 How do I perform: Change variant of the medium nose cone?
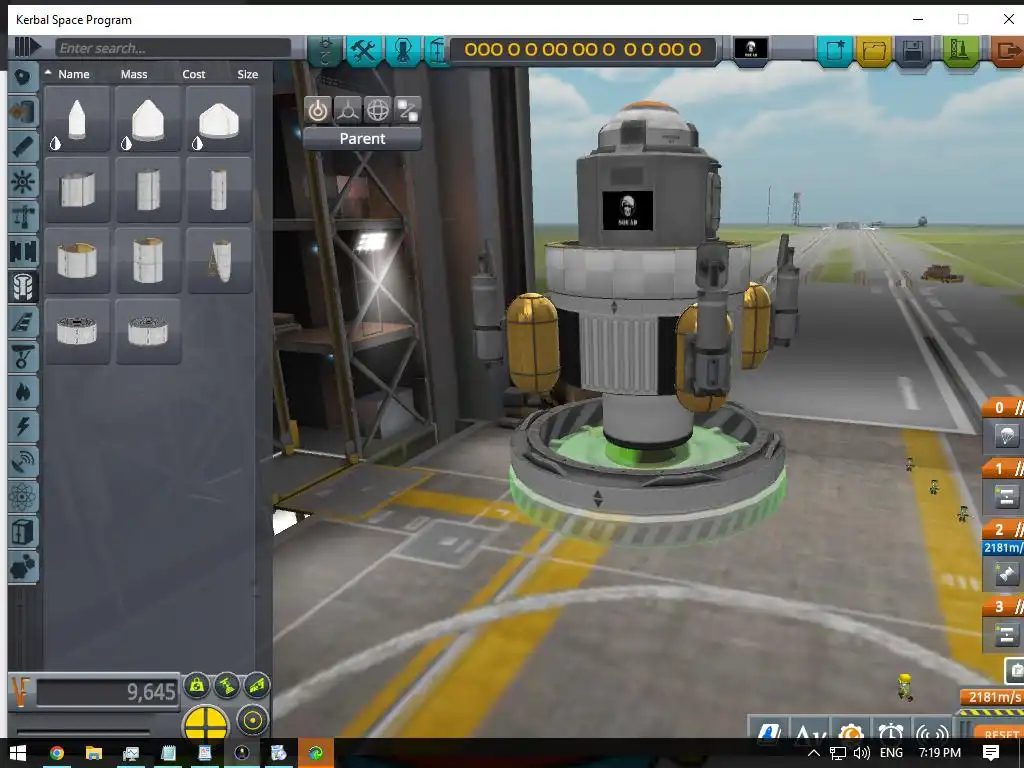click(x=127, y=143)
